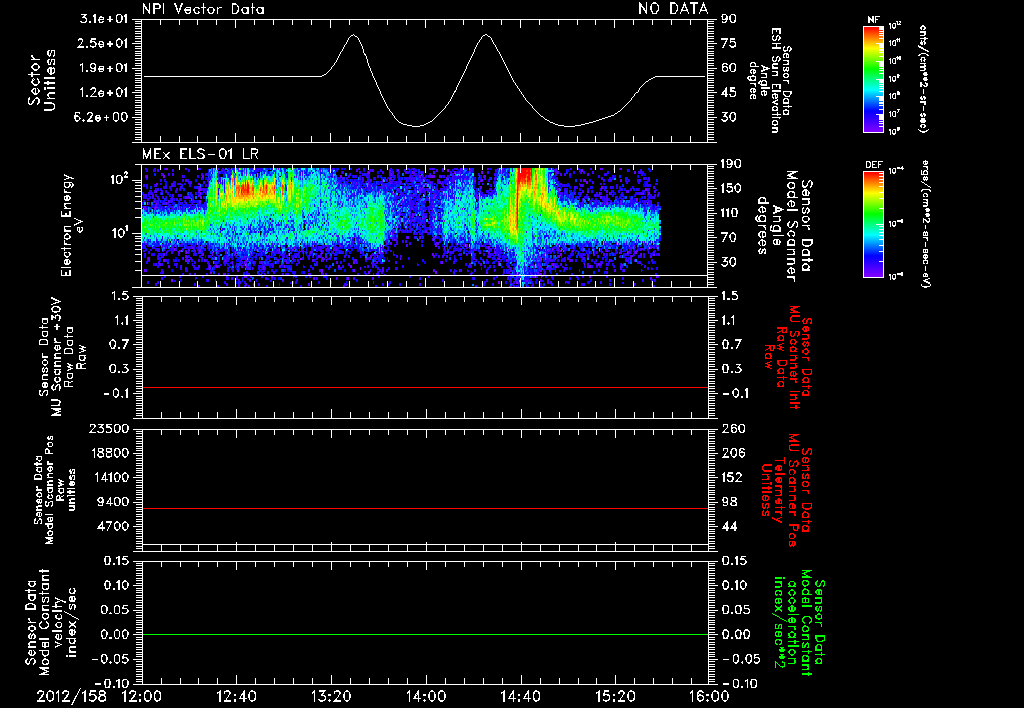The width and height of the screenshot is (1024, 708).
Task: Click the 260 telemetry tick label
Action: [733, 429]
